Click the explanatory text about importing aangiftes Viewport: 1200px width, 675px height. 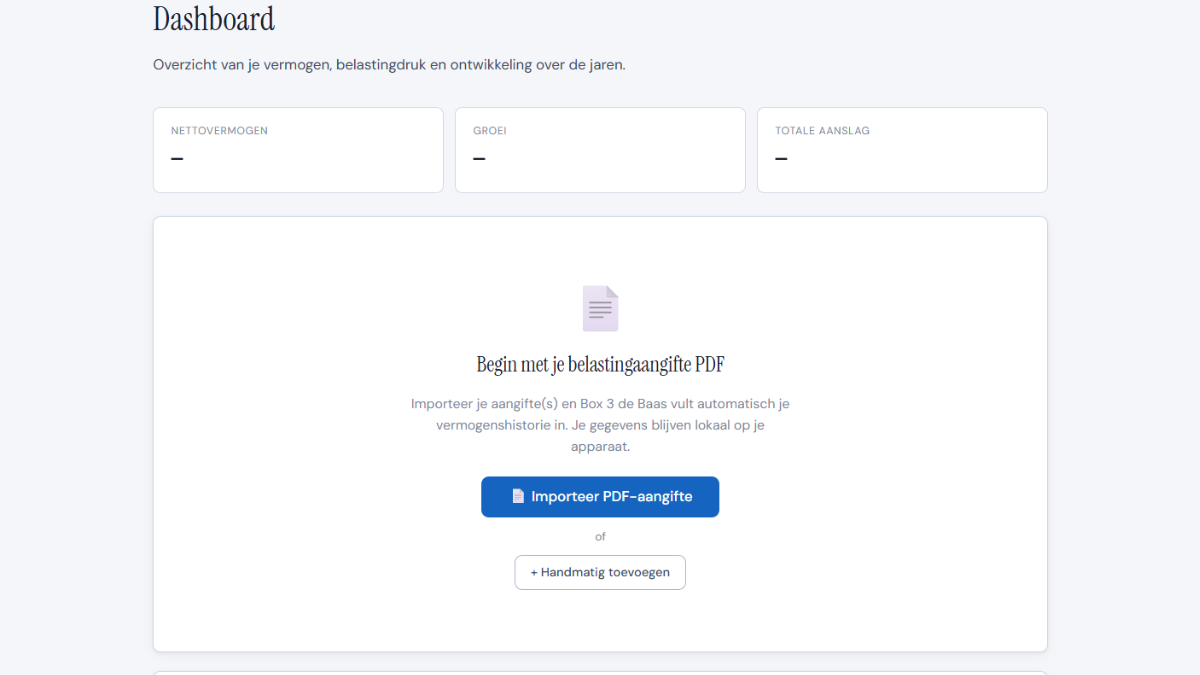click(x=600, y=424)
